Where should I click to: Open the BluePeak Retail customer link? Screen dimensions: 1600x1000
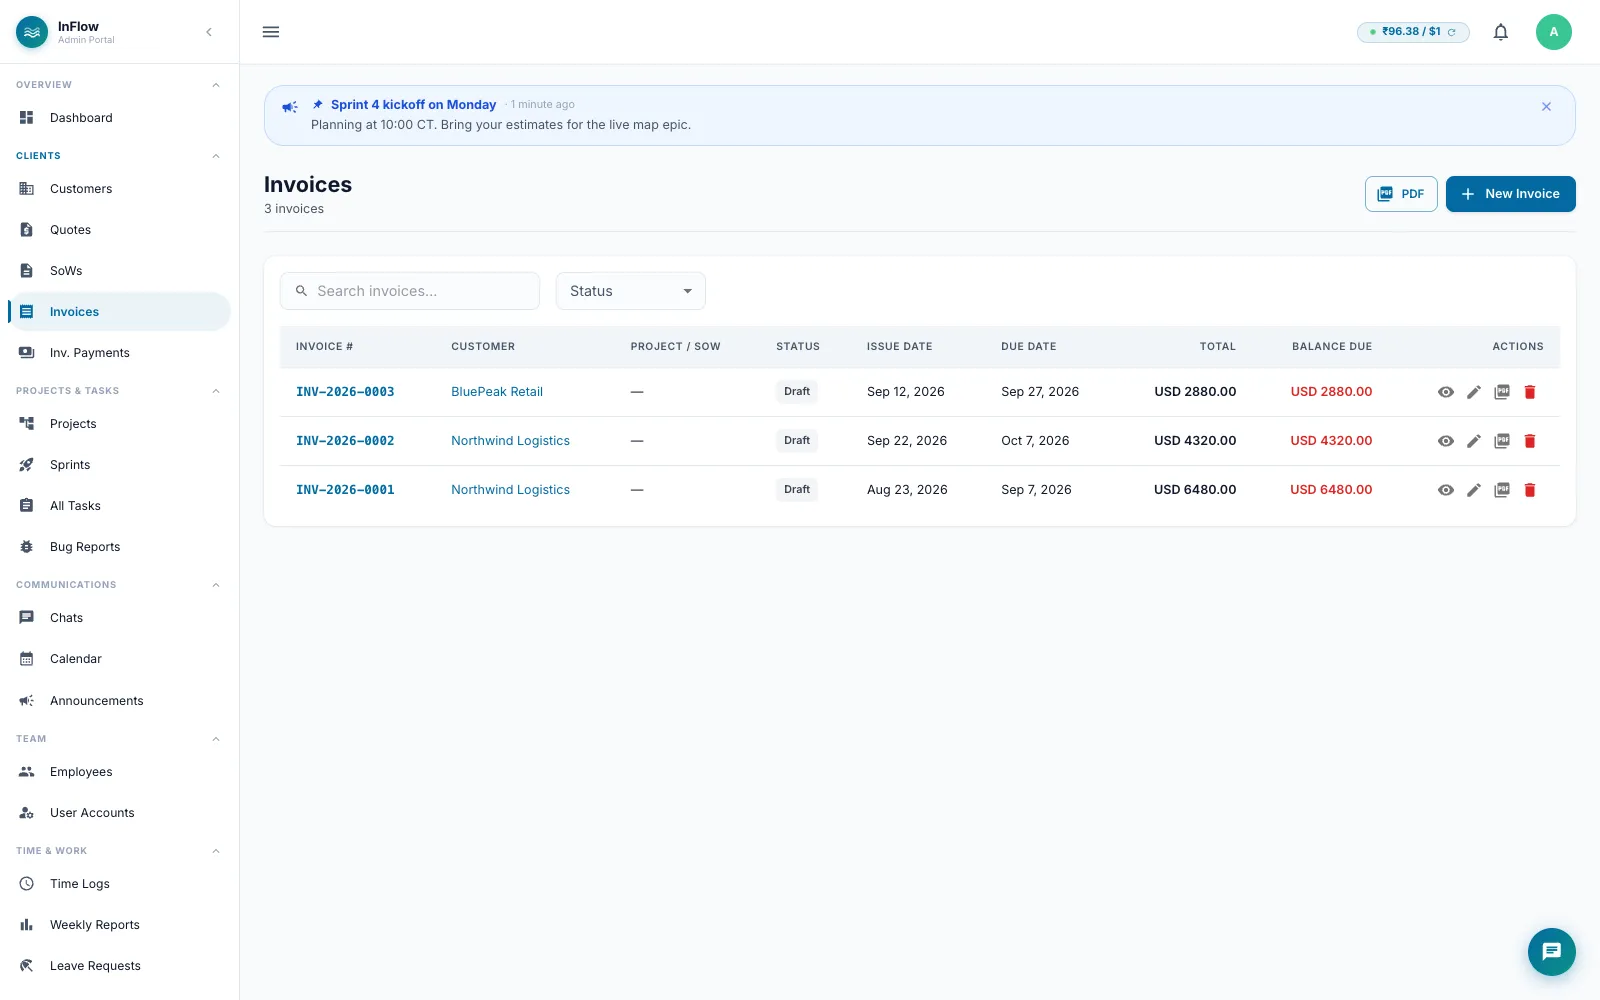[497, 392]
